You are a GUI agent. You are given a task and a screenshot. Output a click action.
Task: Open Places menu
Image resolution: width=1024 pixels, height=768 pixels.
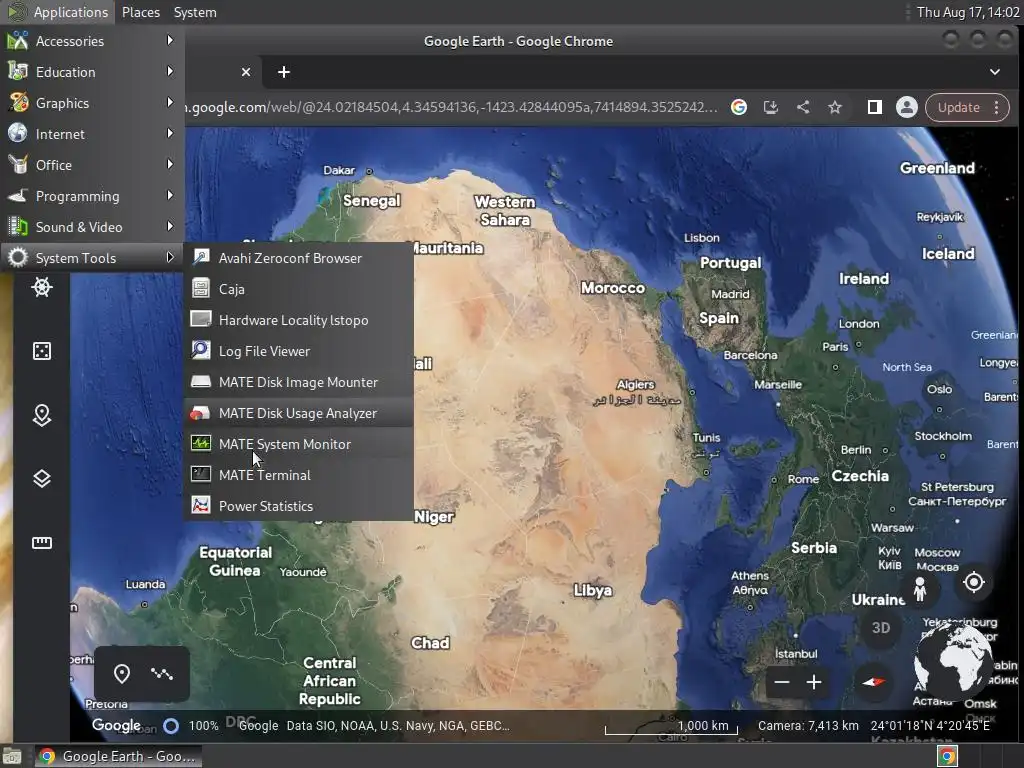[x=140, y=12]
